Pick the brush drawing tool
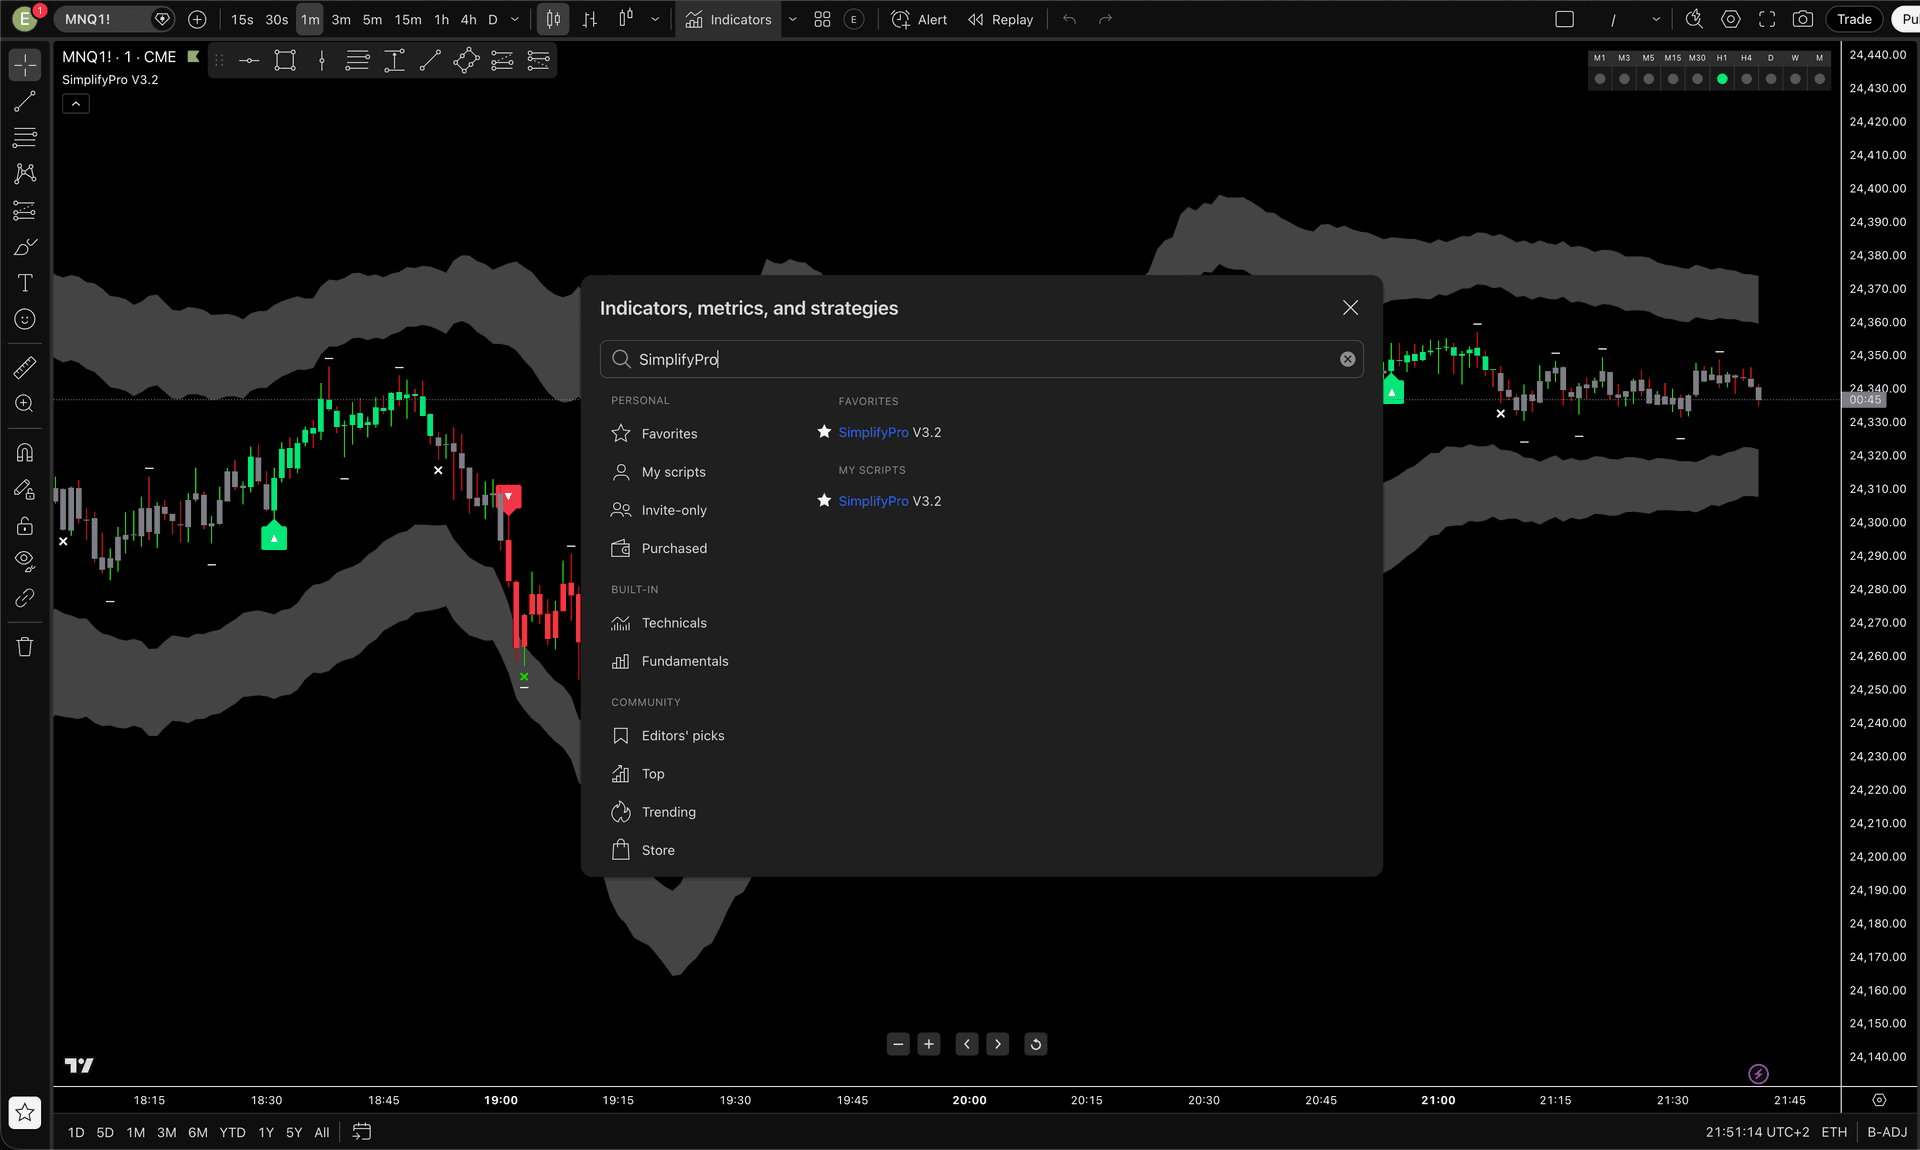 (x=24, y=247)
